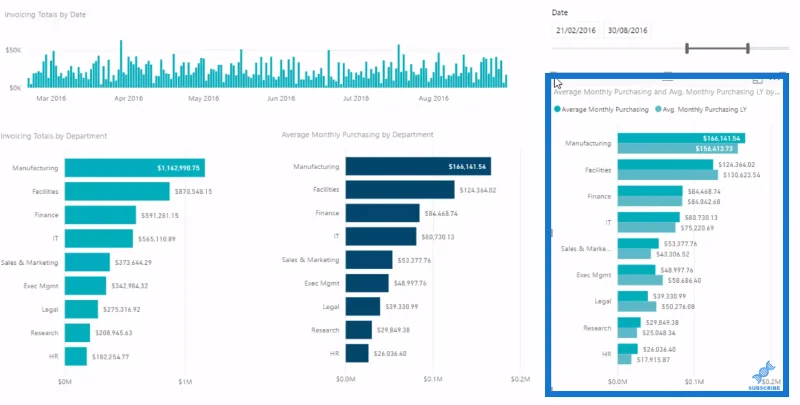The width and height of the screenshot is (800, 405).
Task: Select the Research bar showing $208,945.63
Action: 78,333
